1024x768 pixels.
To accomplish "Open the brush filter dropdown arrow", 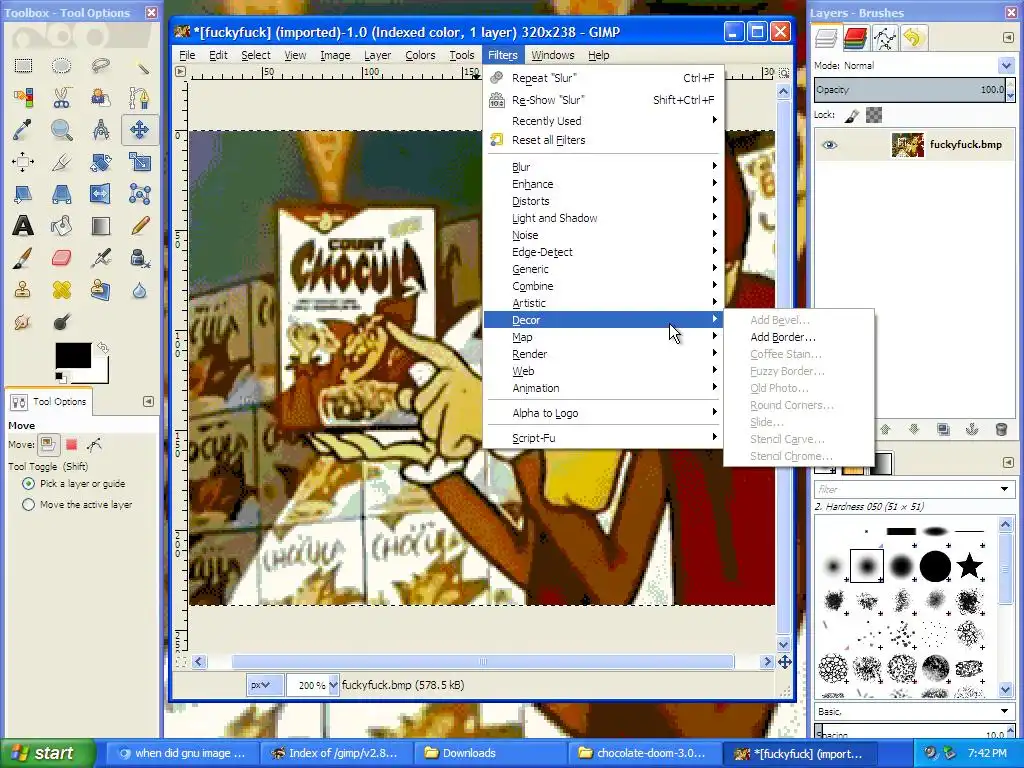I will [1004, 489].
